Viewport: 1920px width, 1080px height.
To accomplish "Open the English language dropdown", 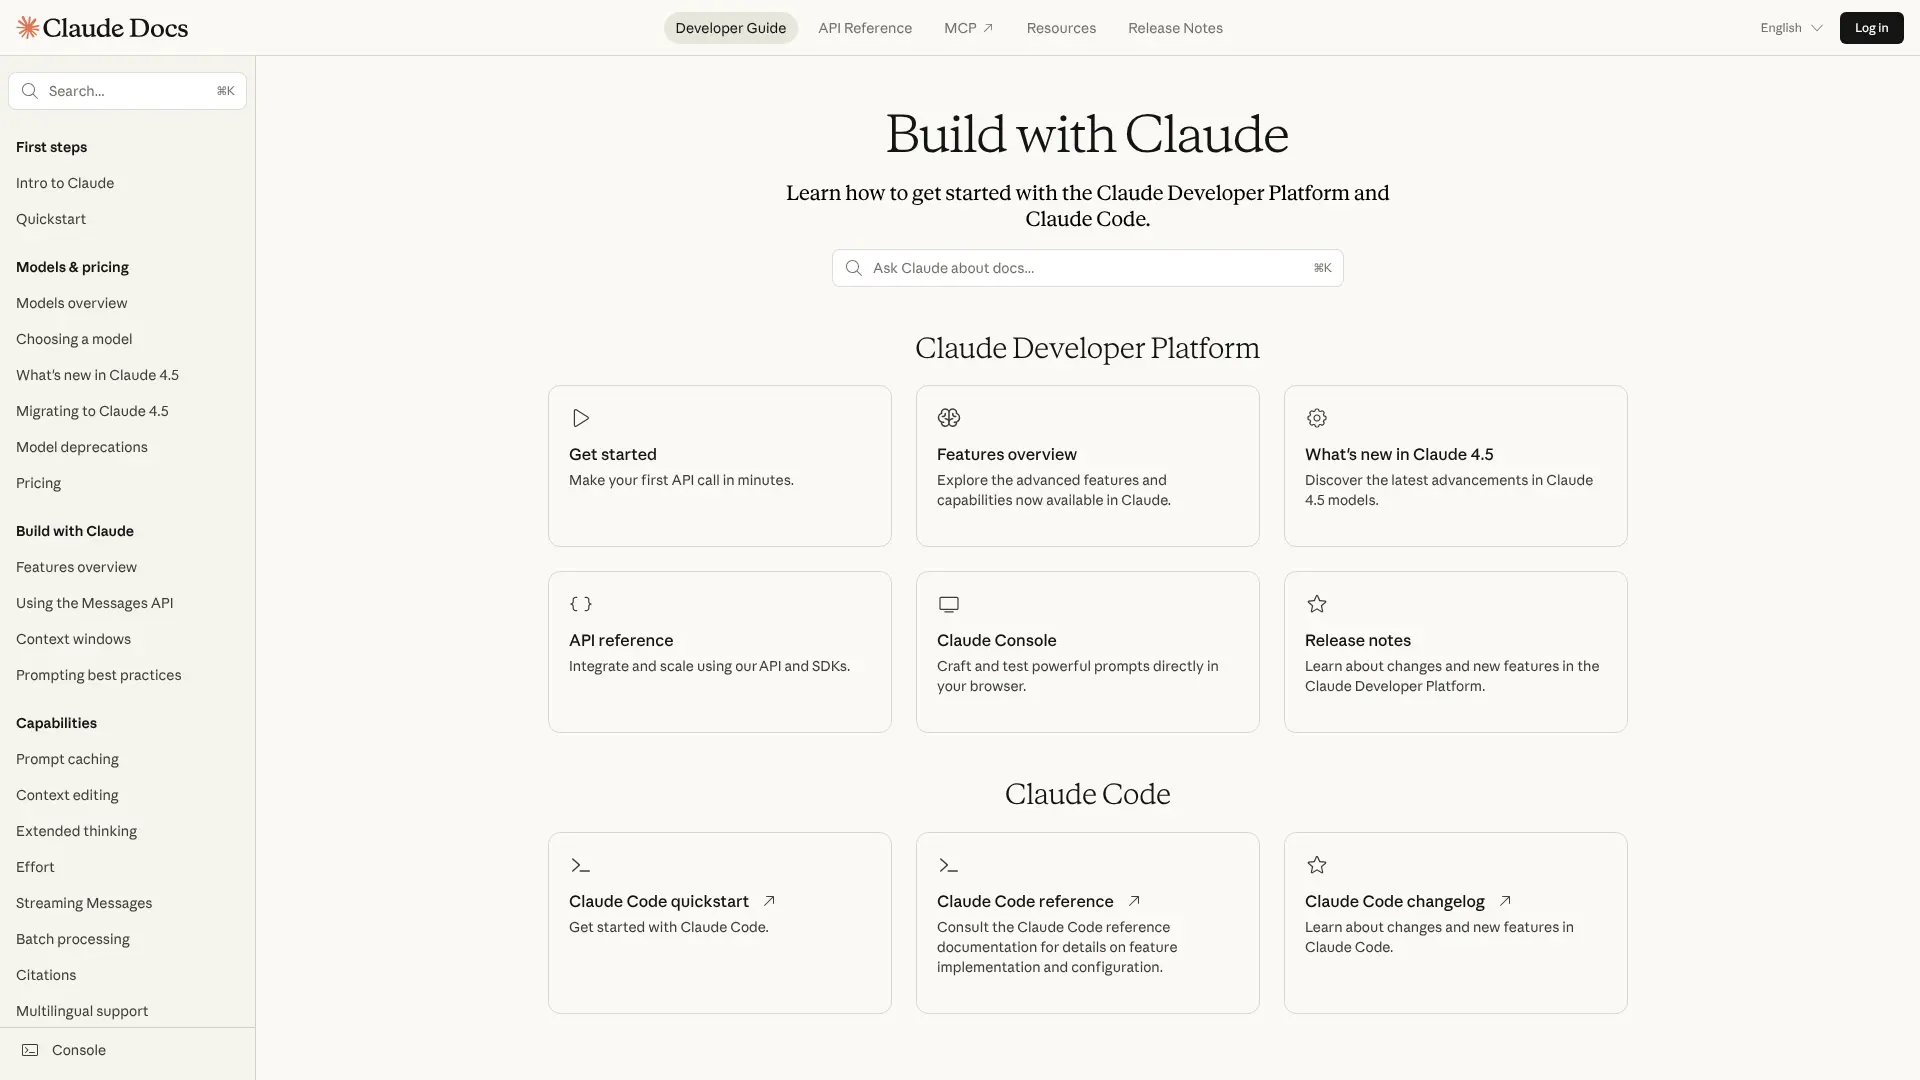I will point(1791,28).
